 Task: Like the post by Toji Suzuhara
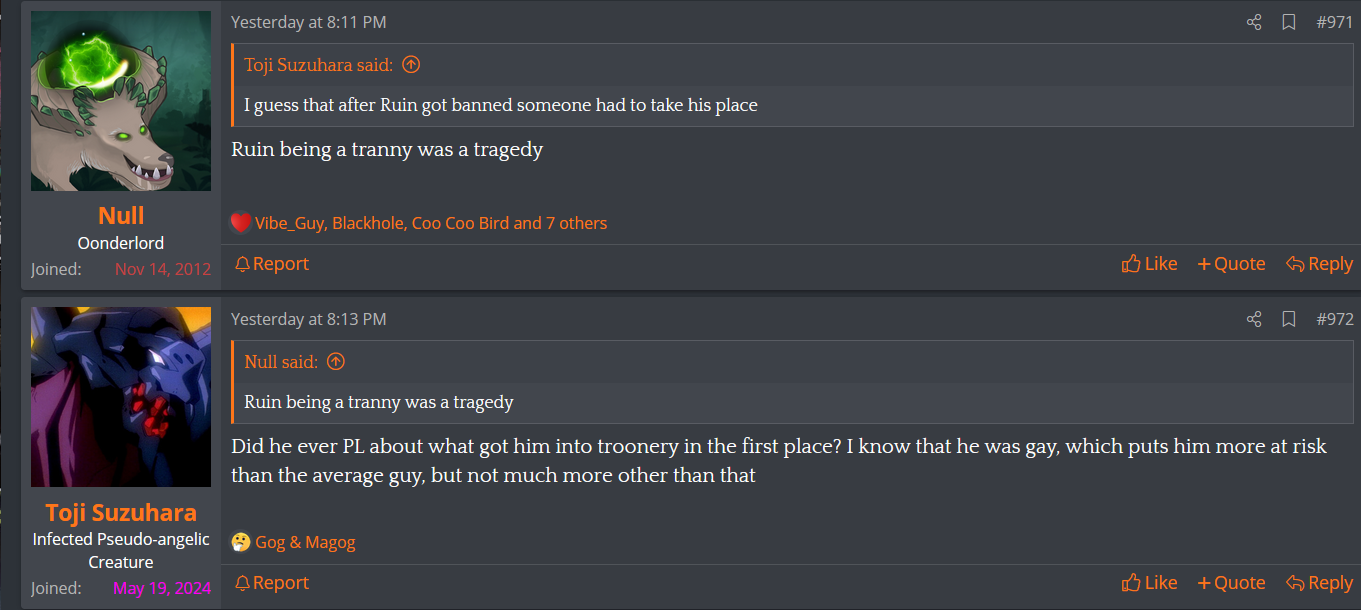coord(1149,583)
